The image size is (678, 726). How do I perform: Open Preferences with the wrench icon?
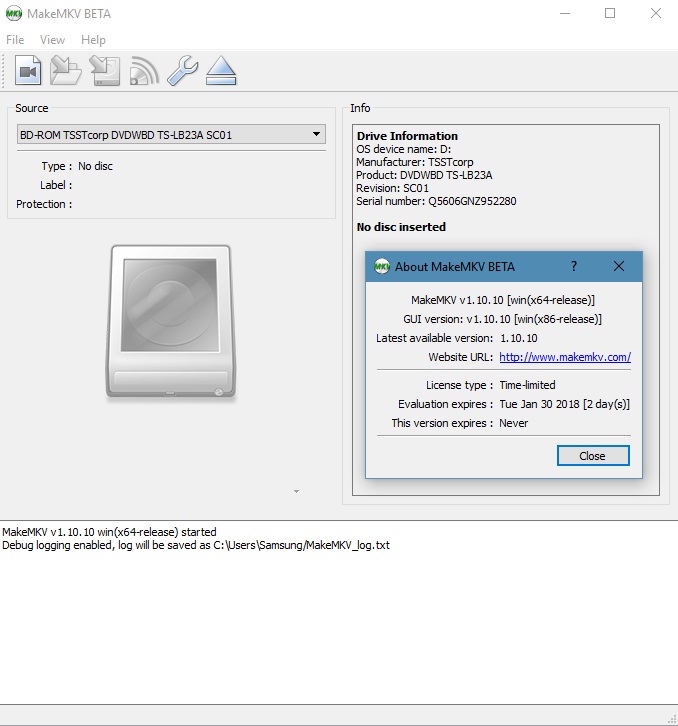182,70
